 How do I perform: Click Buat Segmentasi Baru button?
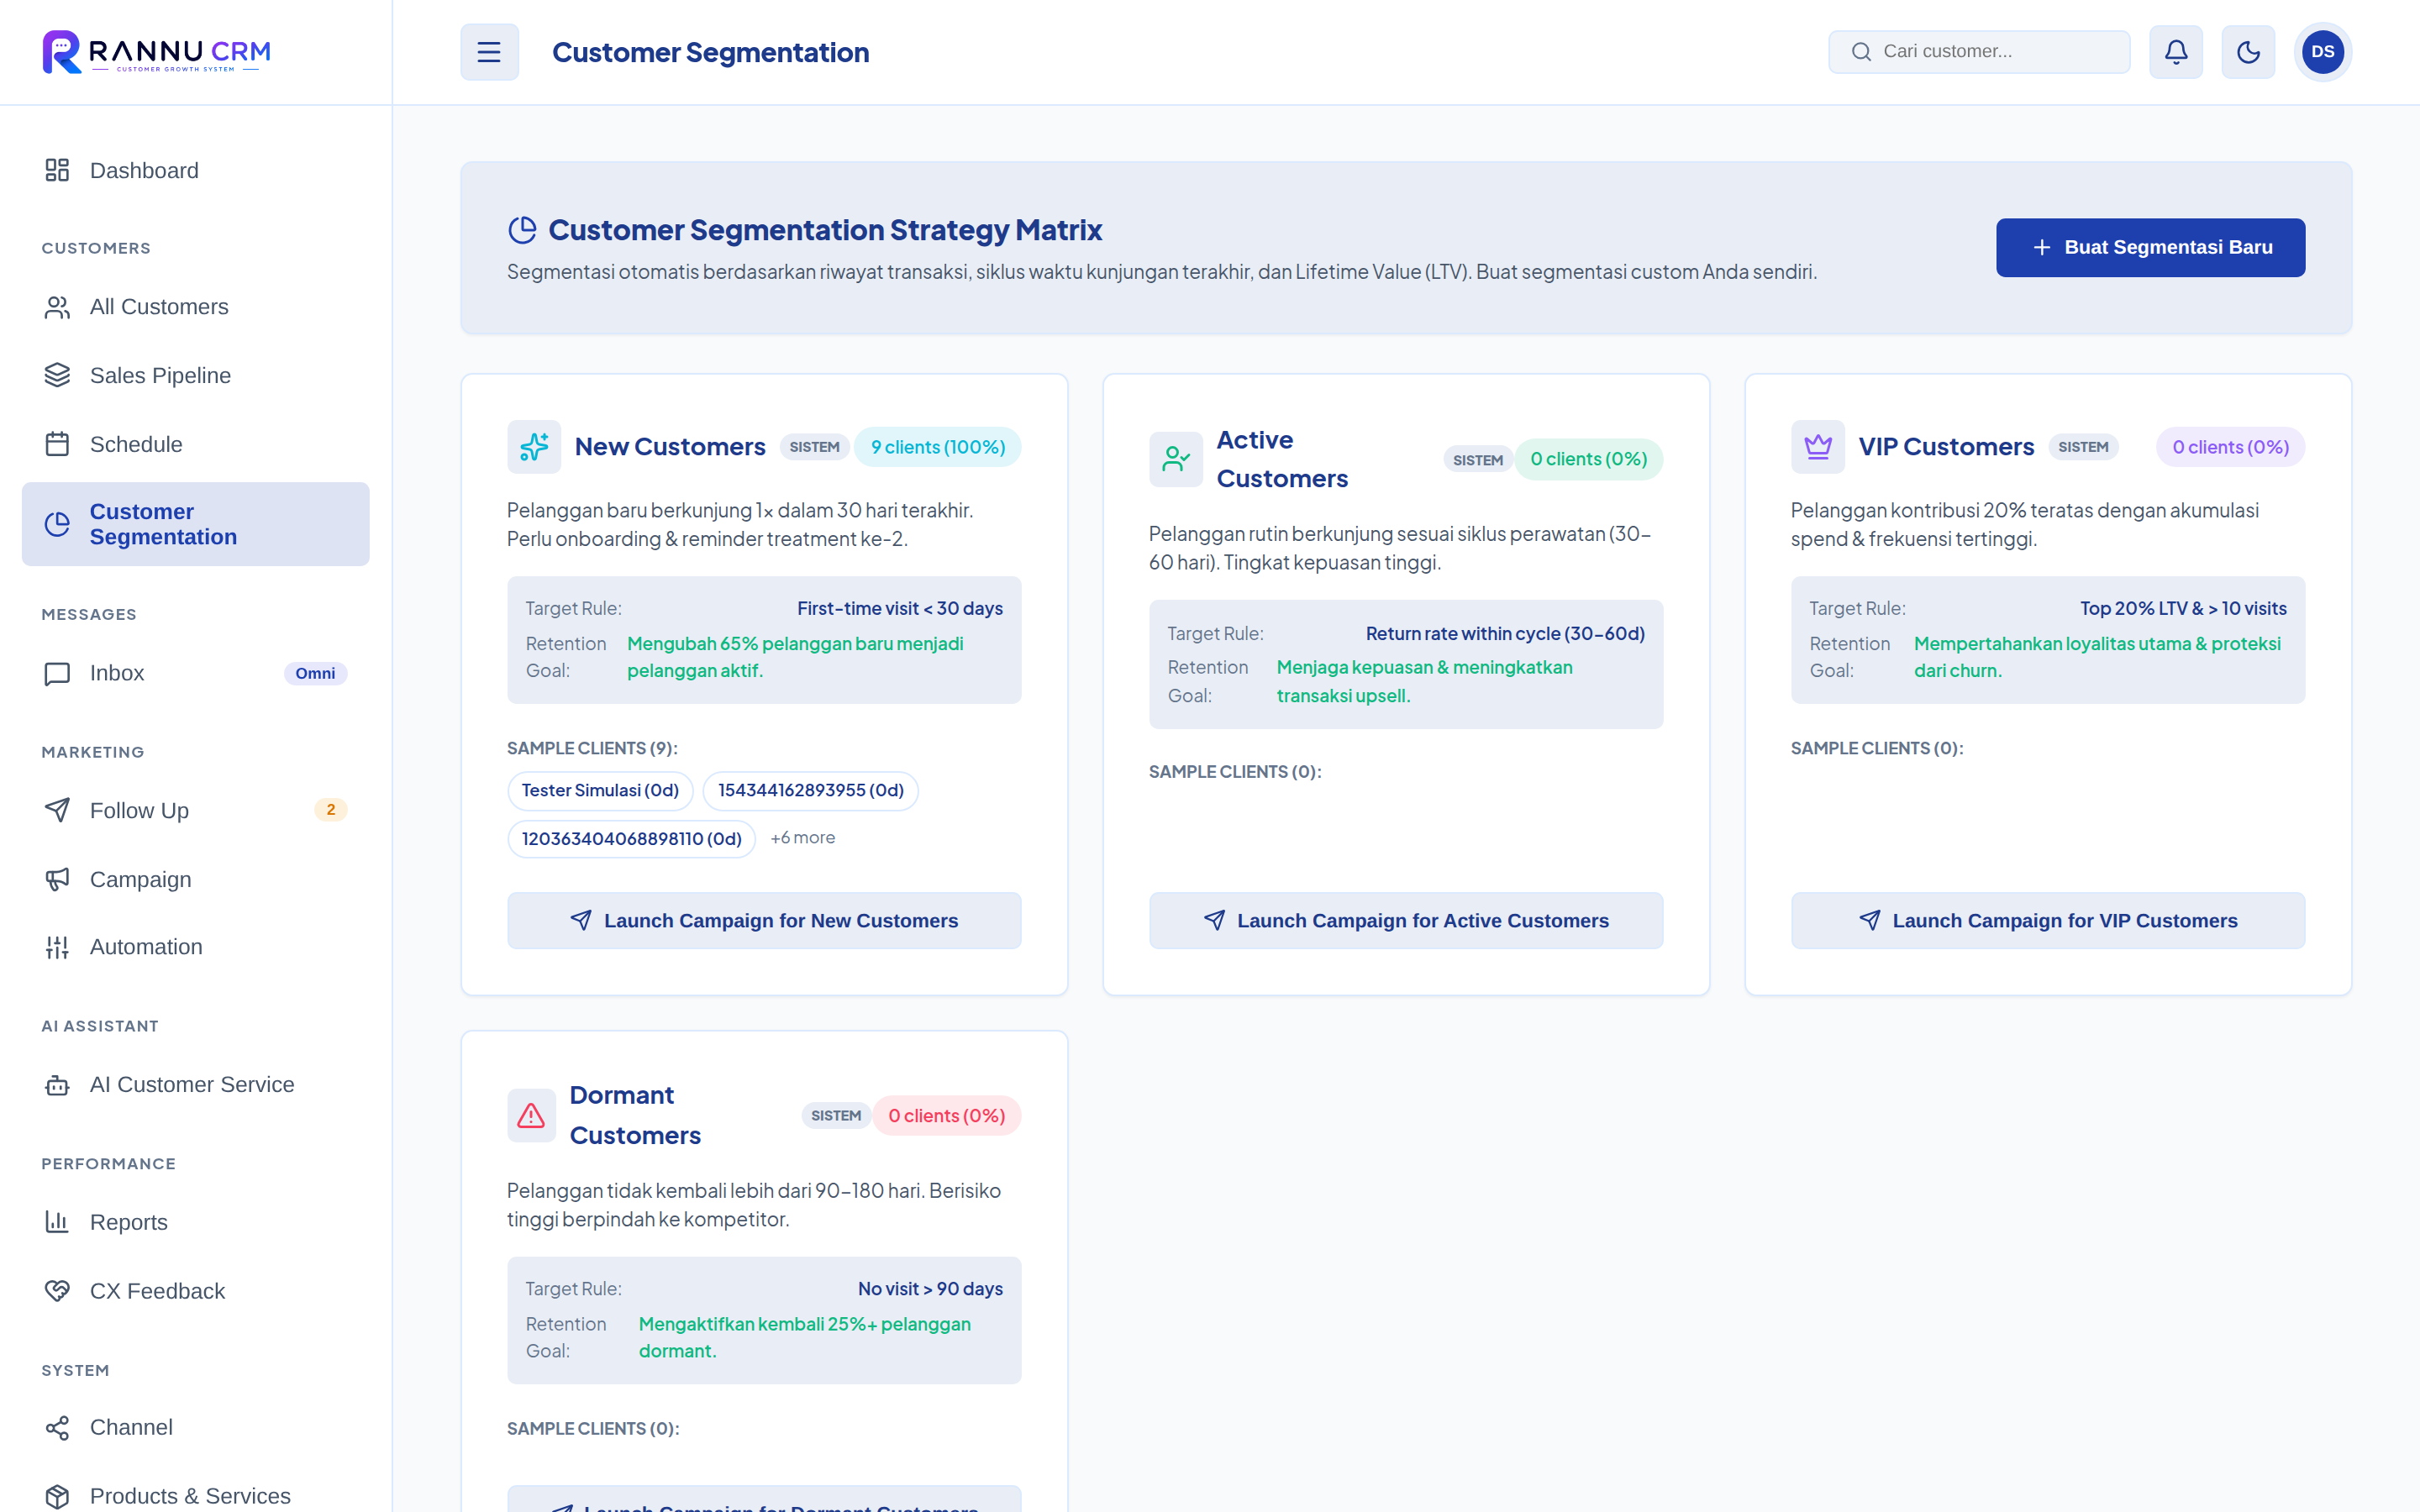tap(2150, 247)
